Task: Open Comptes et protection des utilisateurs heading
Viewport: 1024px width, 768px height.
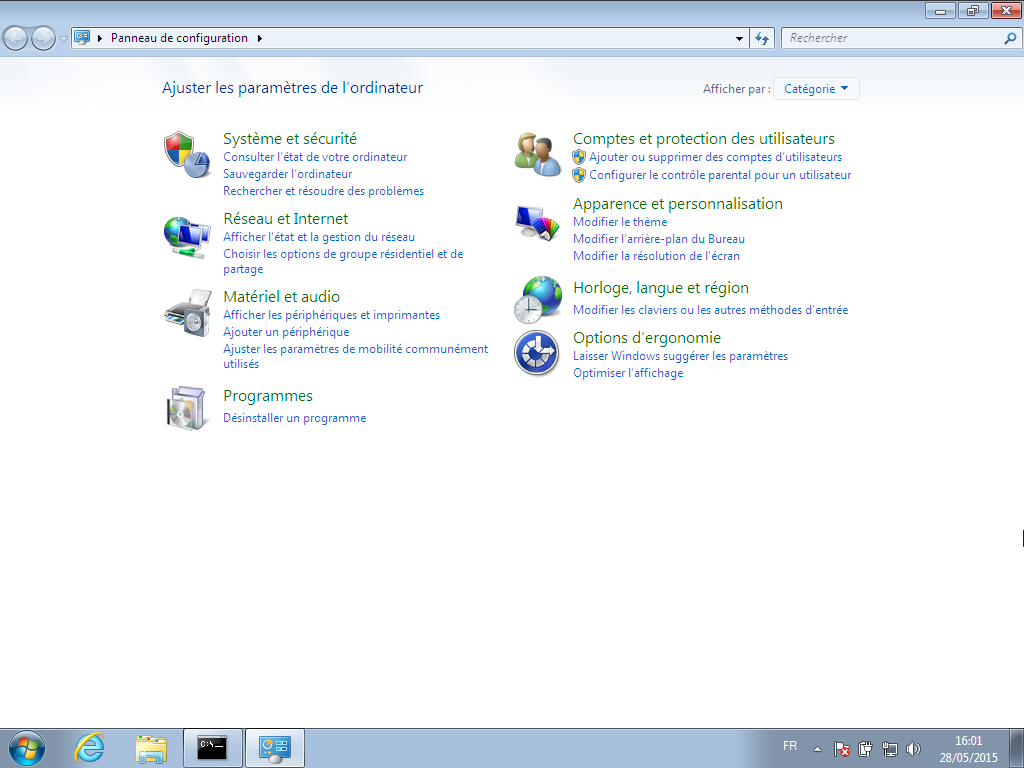Action: 703,138
